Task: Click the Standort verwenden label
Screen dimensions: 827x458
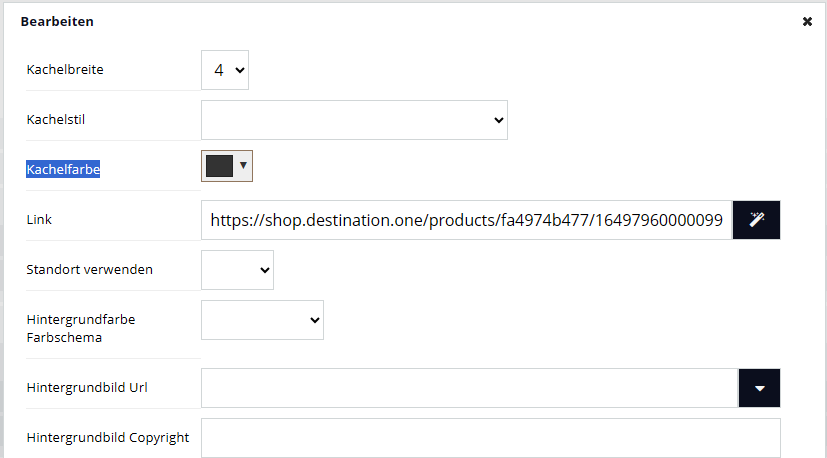Action: pos(90,270)
